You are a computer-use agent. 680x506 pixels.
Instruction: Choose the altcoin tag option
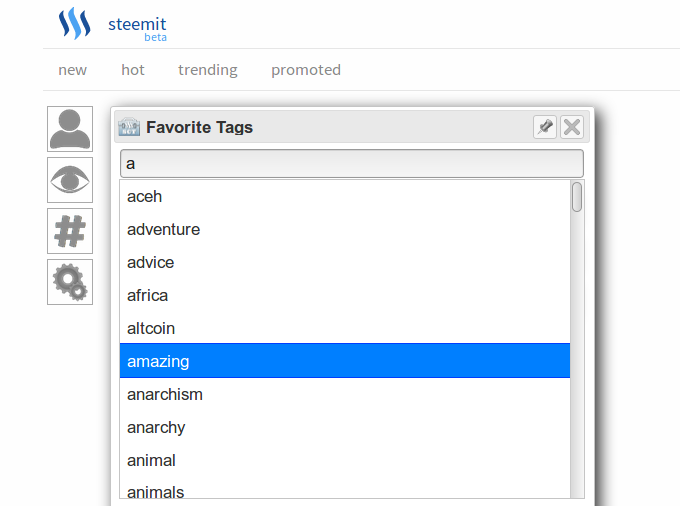[x=345, y=328]
